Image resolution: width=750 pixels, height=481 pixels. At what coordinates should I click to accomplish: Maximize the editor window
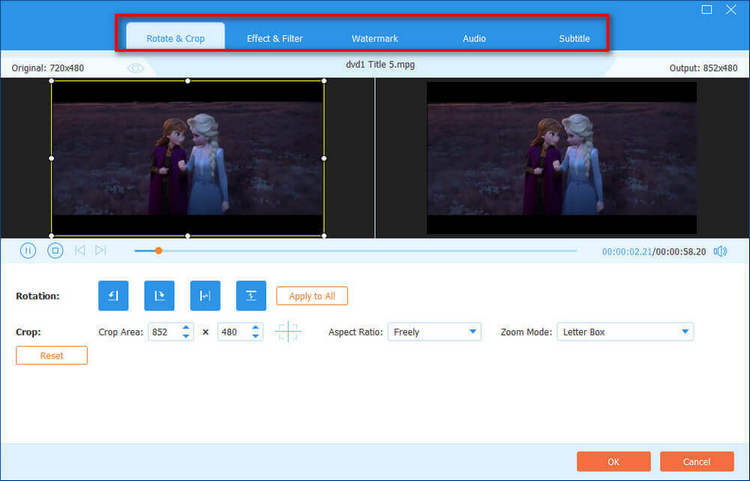pyautogui.click(x=706, y=10)
